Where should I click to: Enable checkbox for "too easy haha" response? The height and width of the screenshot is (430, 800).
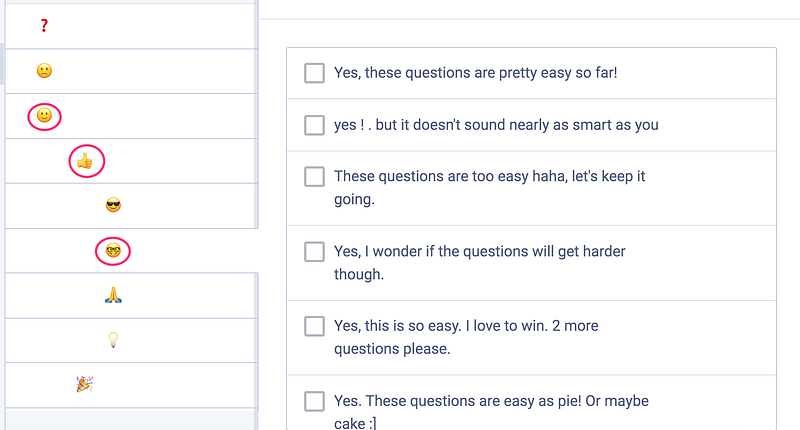[x=314, y=176]
